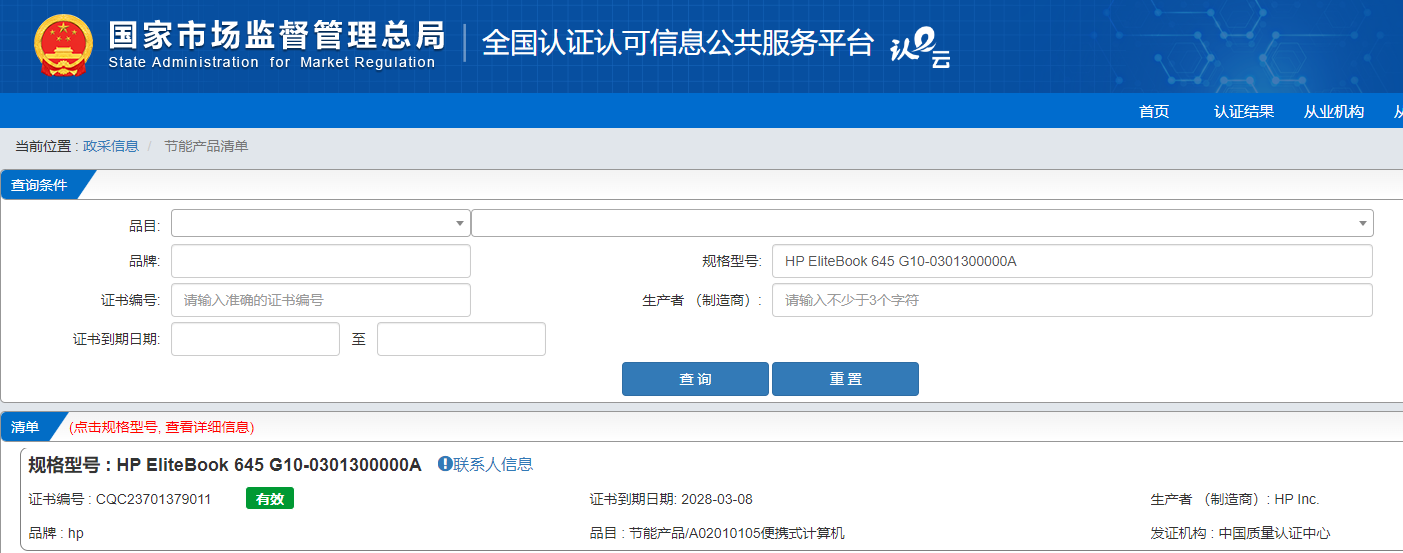Click the info icon beside 联系人信息

coord(445,464)
